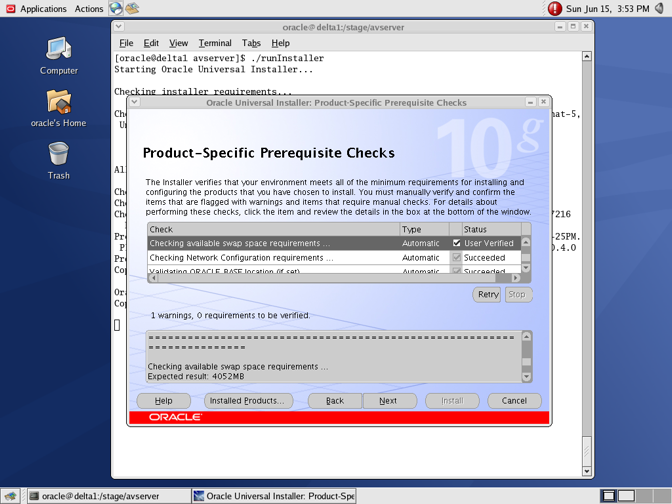Screen dimensions: 672x504
Task: Click terminal scrollbar up arrow
Action: pyautogui.click(x=587, y=56)
